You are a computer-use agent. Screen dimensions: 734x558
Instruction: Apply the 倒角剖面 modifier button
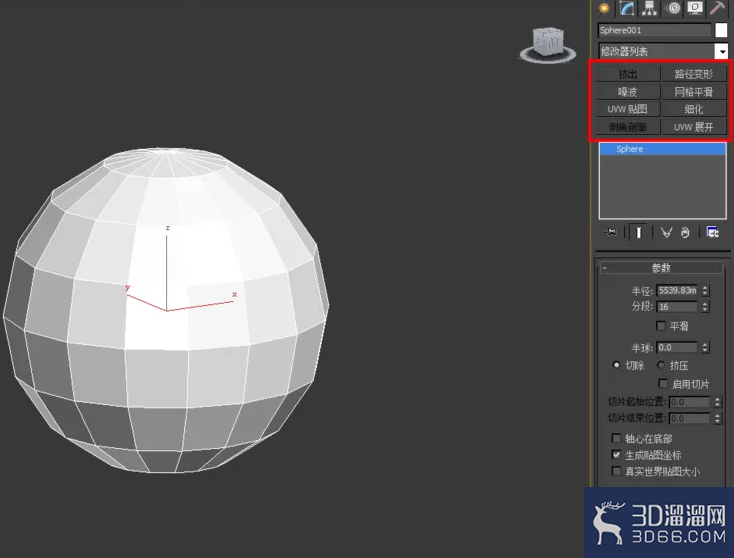pos(628,127)
